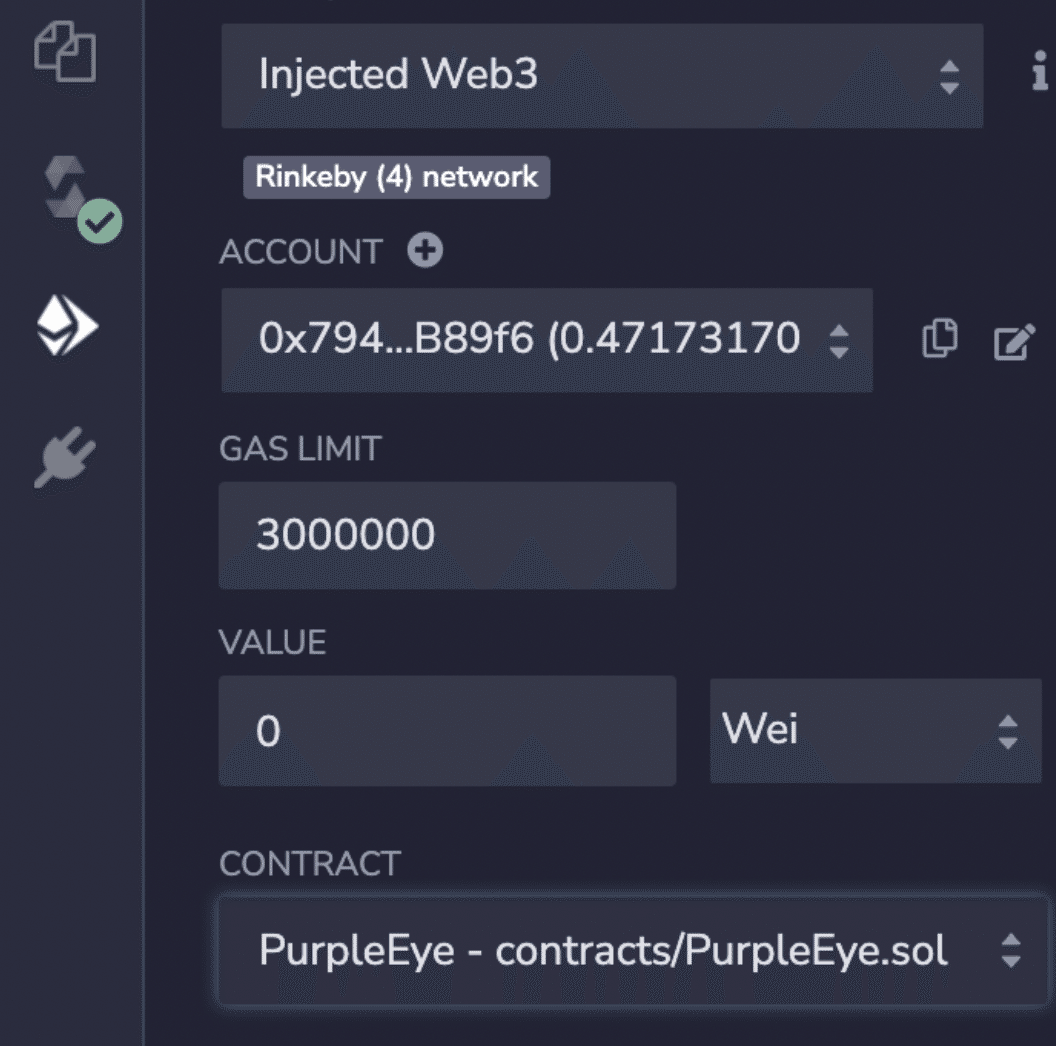Screen dimensions: 1056x1046
Task: Expand the PurpleEye contract selector
Action: (633, 950)
